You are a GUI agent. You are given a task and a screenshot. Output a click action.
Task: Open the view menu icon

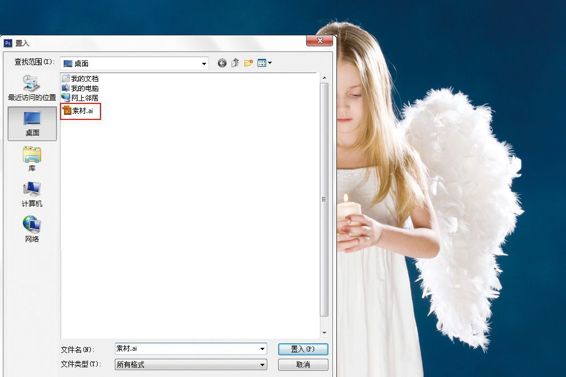tap(264, 63)
